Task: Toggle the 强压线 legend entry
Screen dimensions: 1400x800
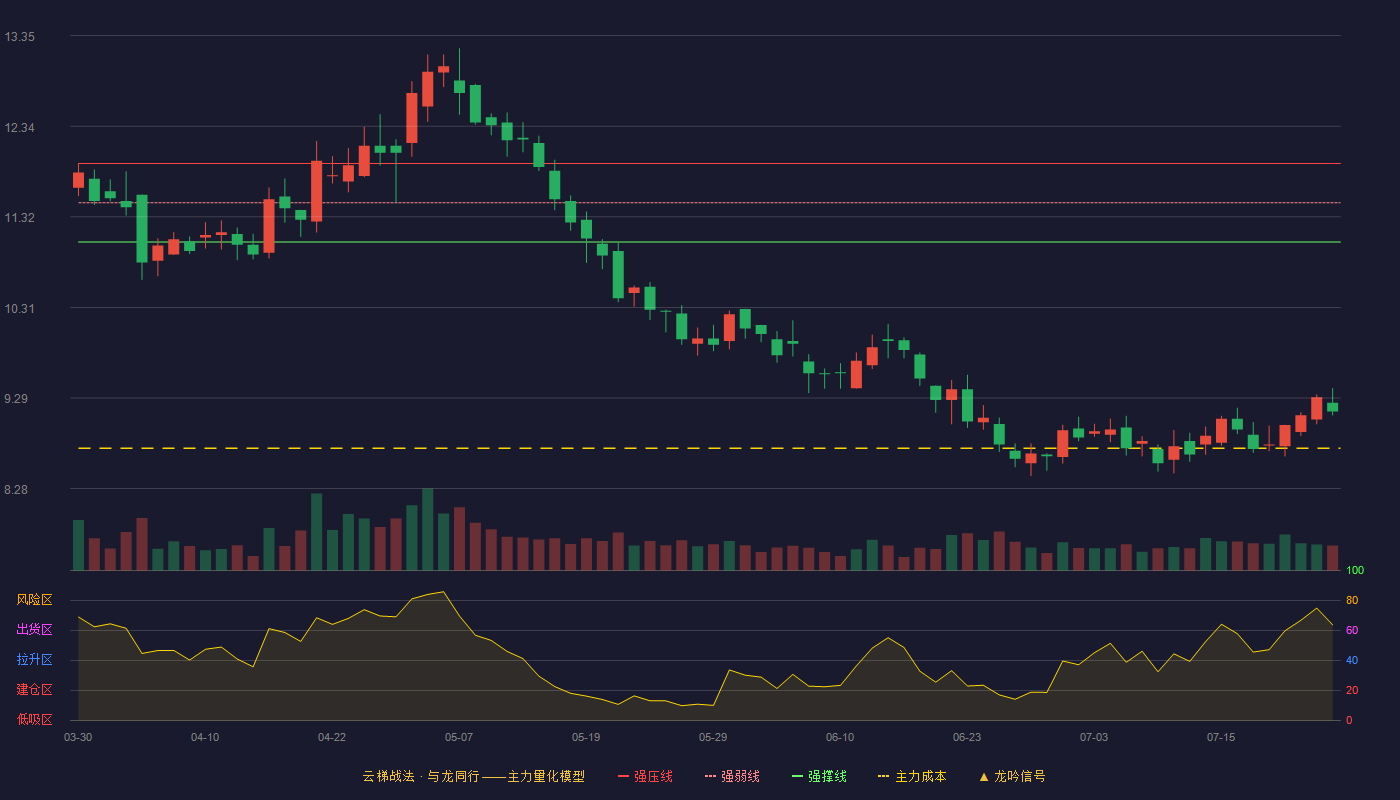Action: [645, 776]
